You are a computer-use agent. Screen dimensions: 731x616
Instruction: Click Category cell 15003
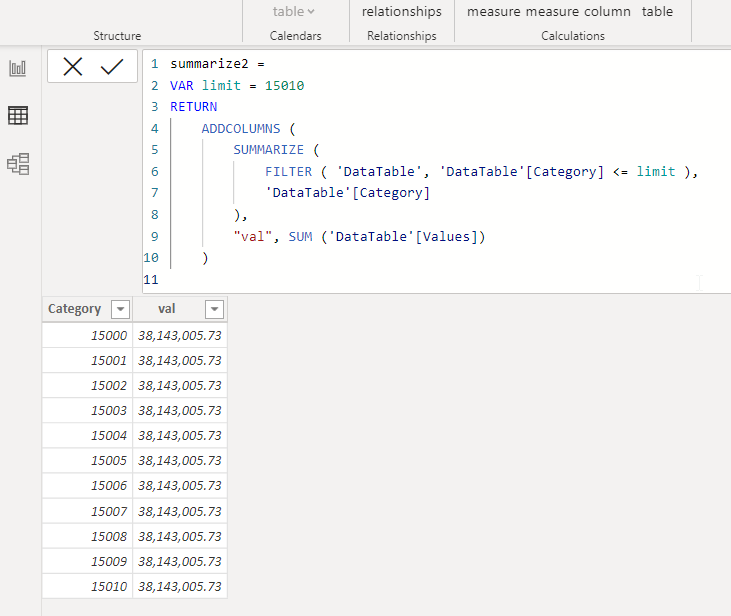click(88, 410)
